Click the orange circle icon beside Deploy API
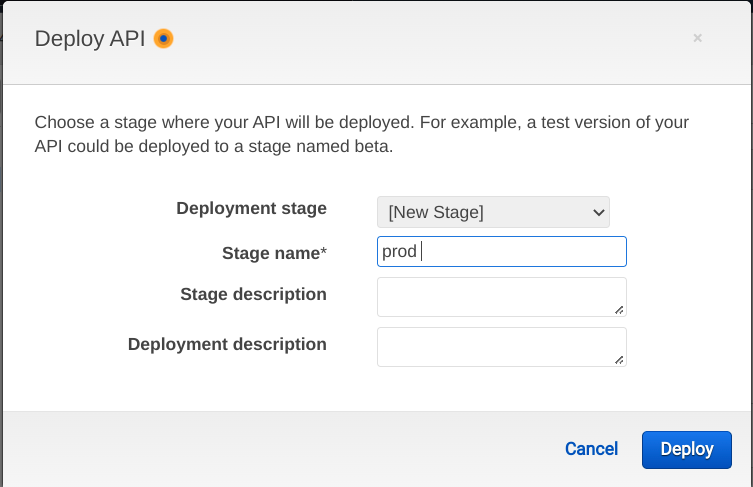 164,40
